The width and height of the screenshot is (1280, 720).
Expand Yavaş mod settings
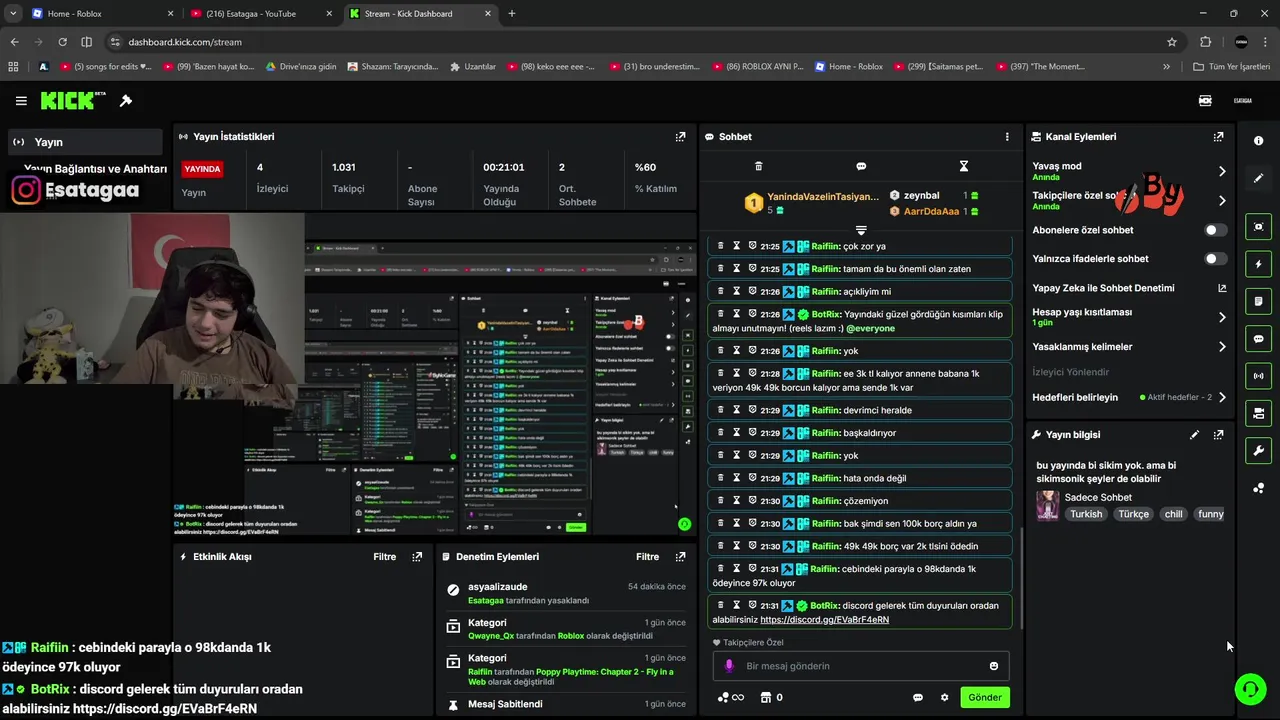click(1221, 172)
